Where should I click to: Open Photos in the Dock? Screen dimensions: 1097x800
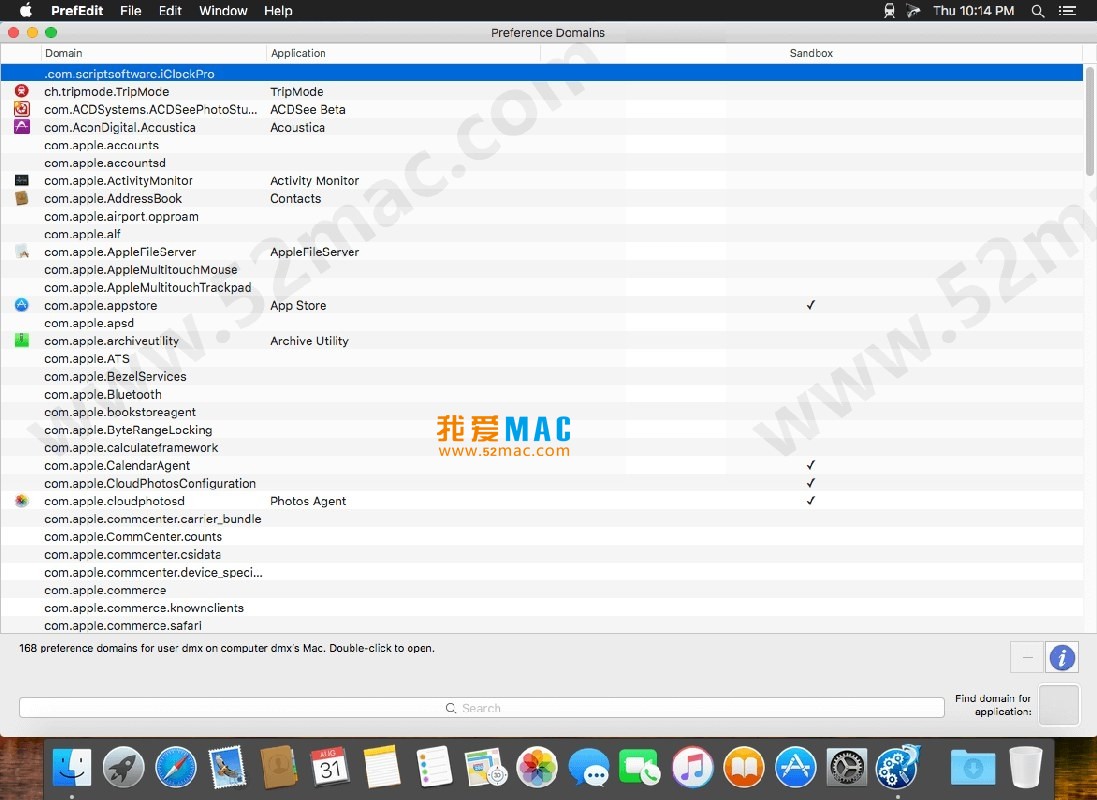537,768
